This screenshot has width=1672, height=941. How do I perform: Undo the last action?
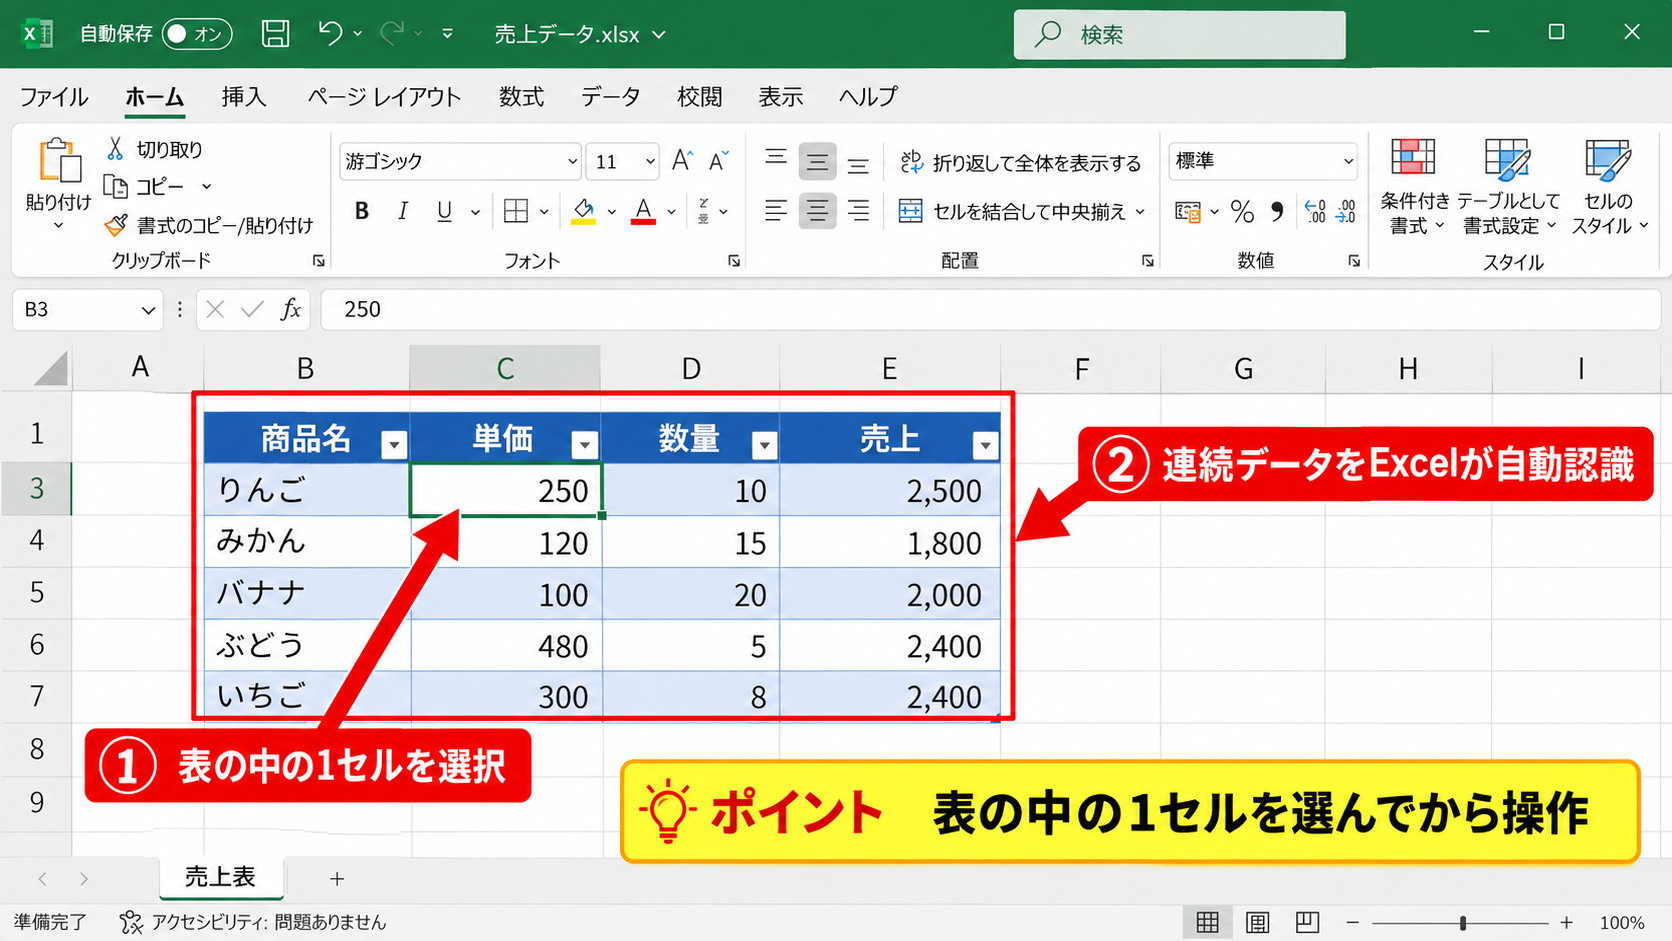pyautogui.click(x=331, y=33)
